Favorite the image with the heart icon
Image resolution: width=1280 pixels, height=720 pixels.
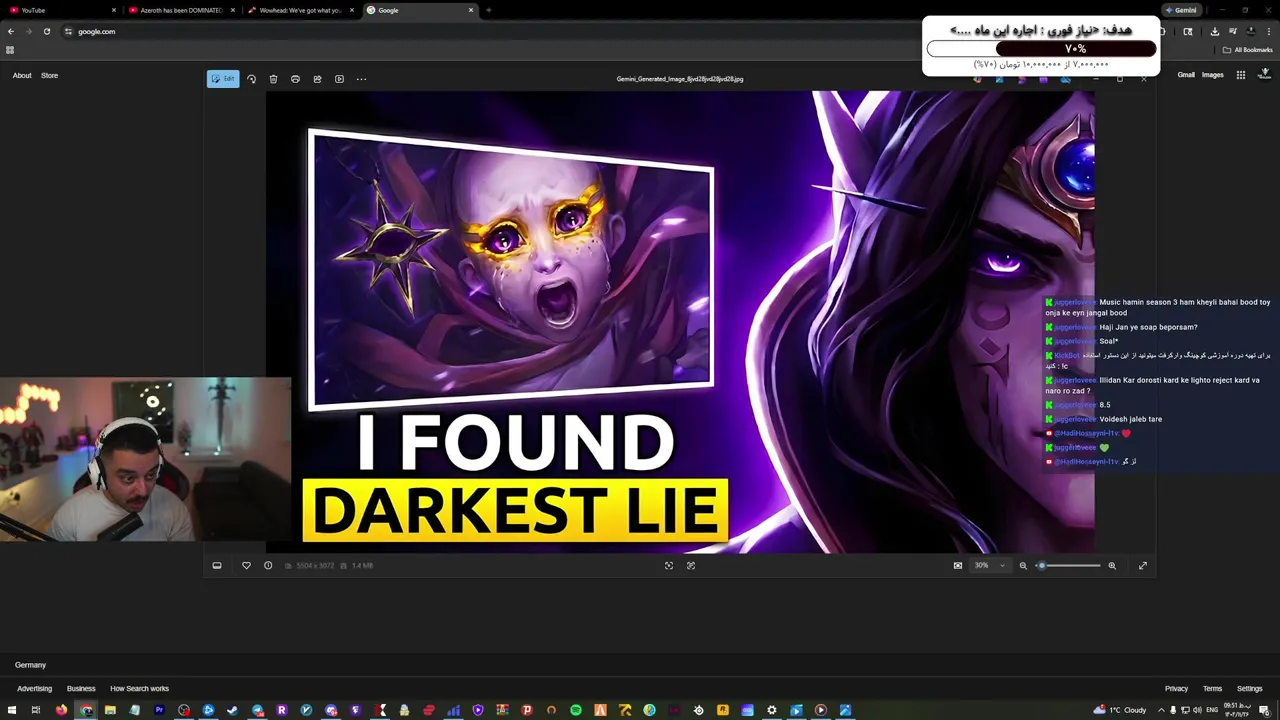[x=246, y=565]
